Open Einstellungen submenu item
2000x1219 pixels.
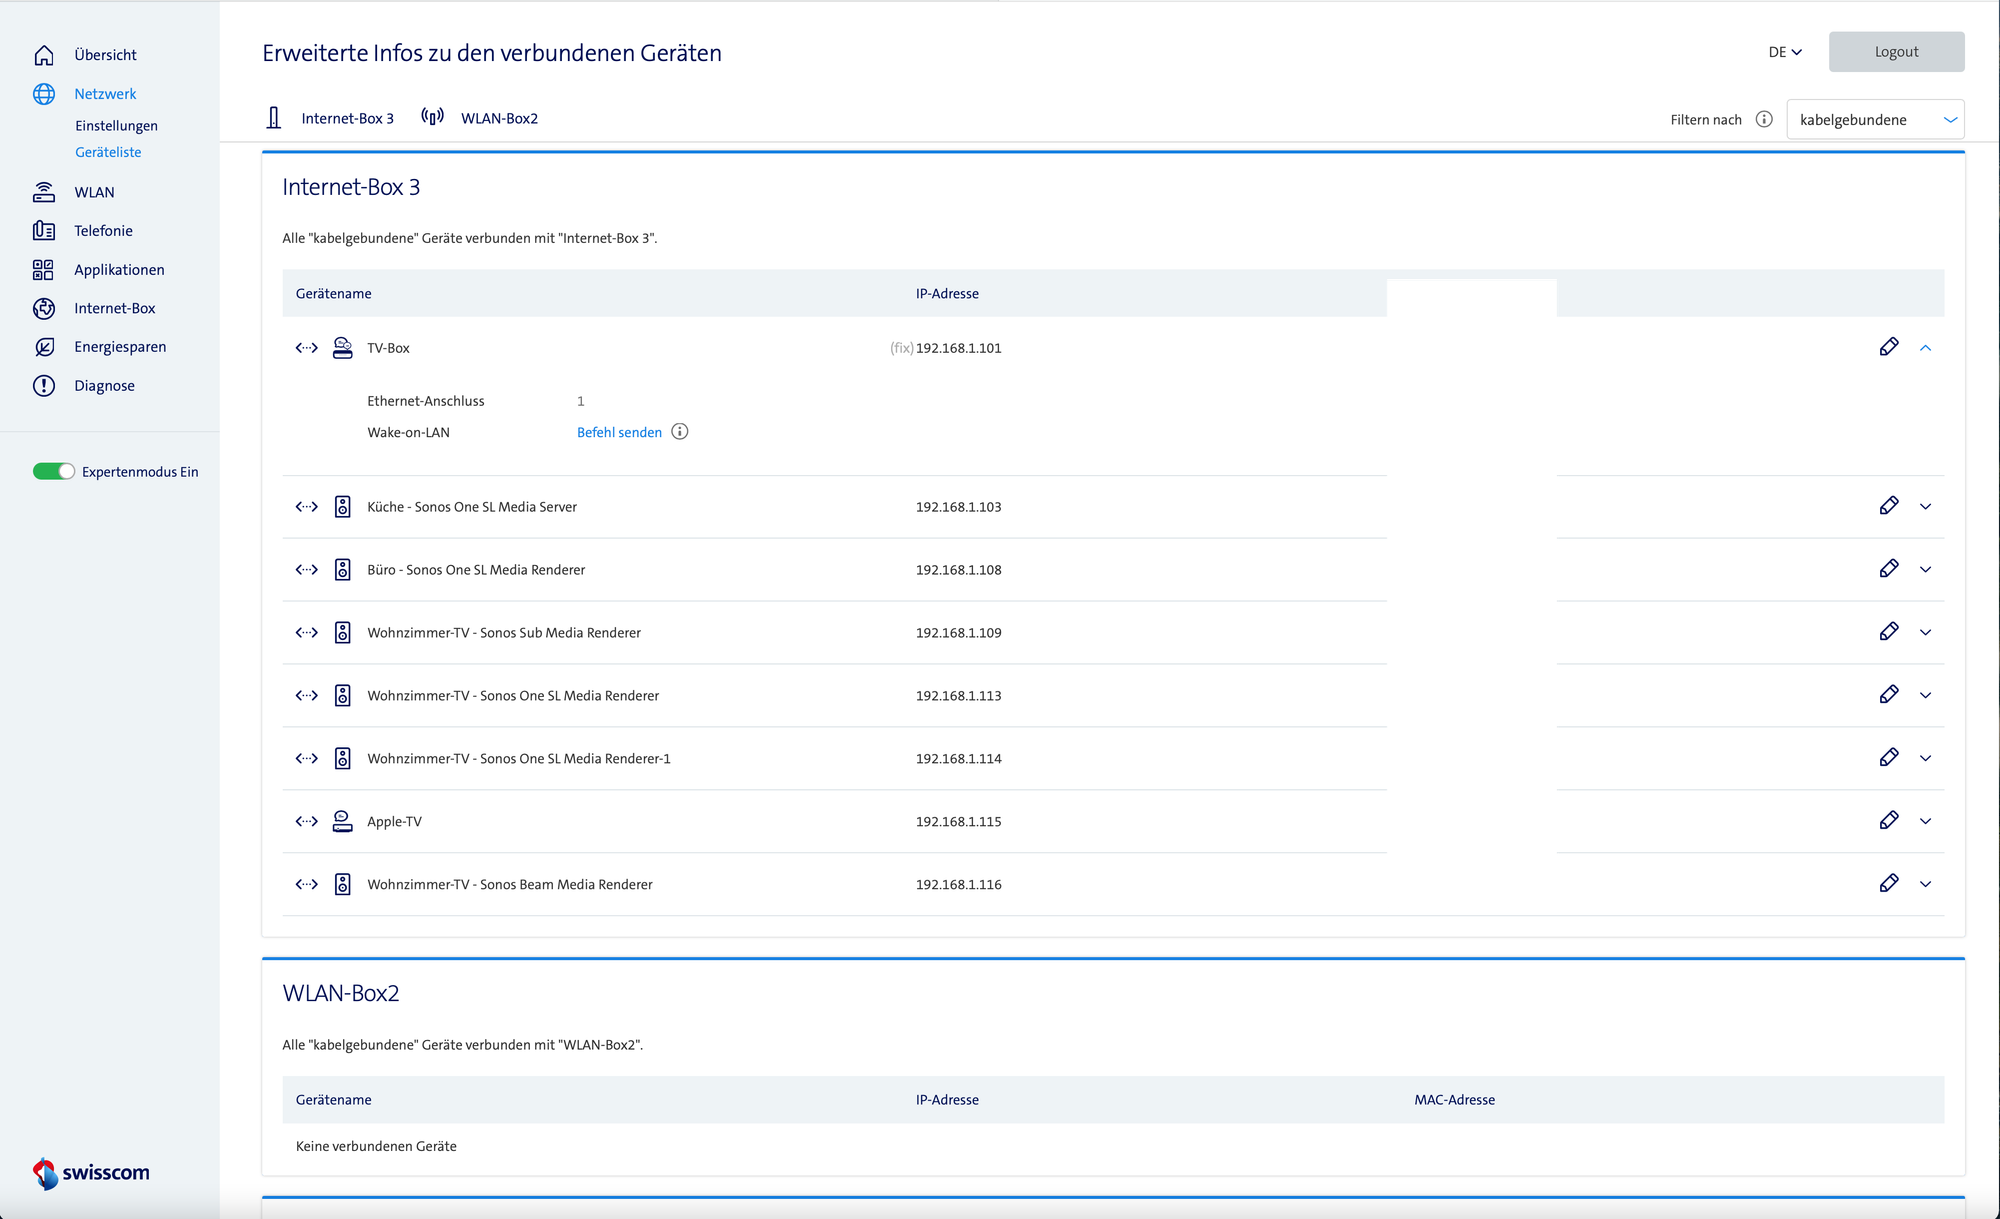(116, 126)
